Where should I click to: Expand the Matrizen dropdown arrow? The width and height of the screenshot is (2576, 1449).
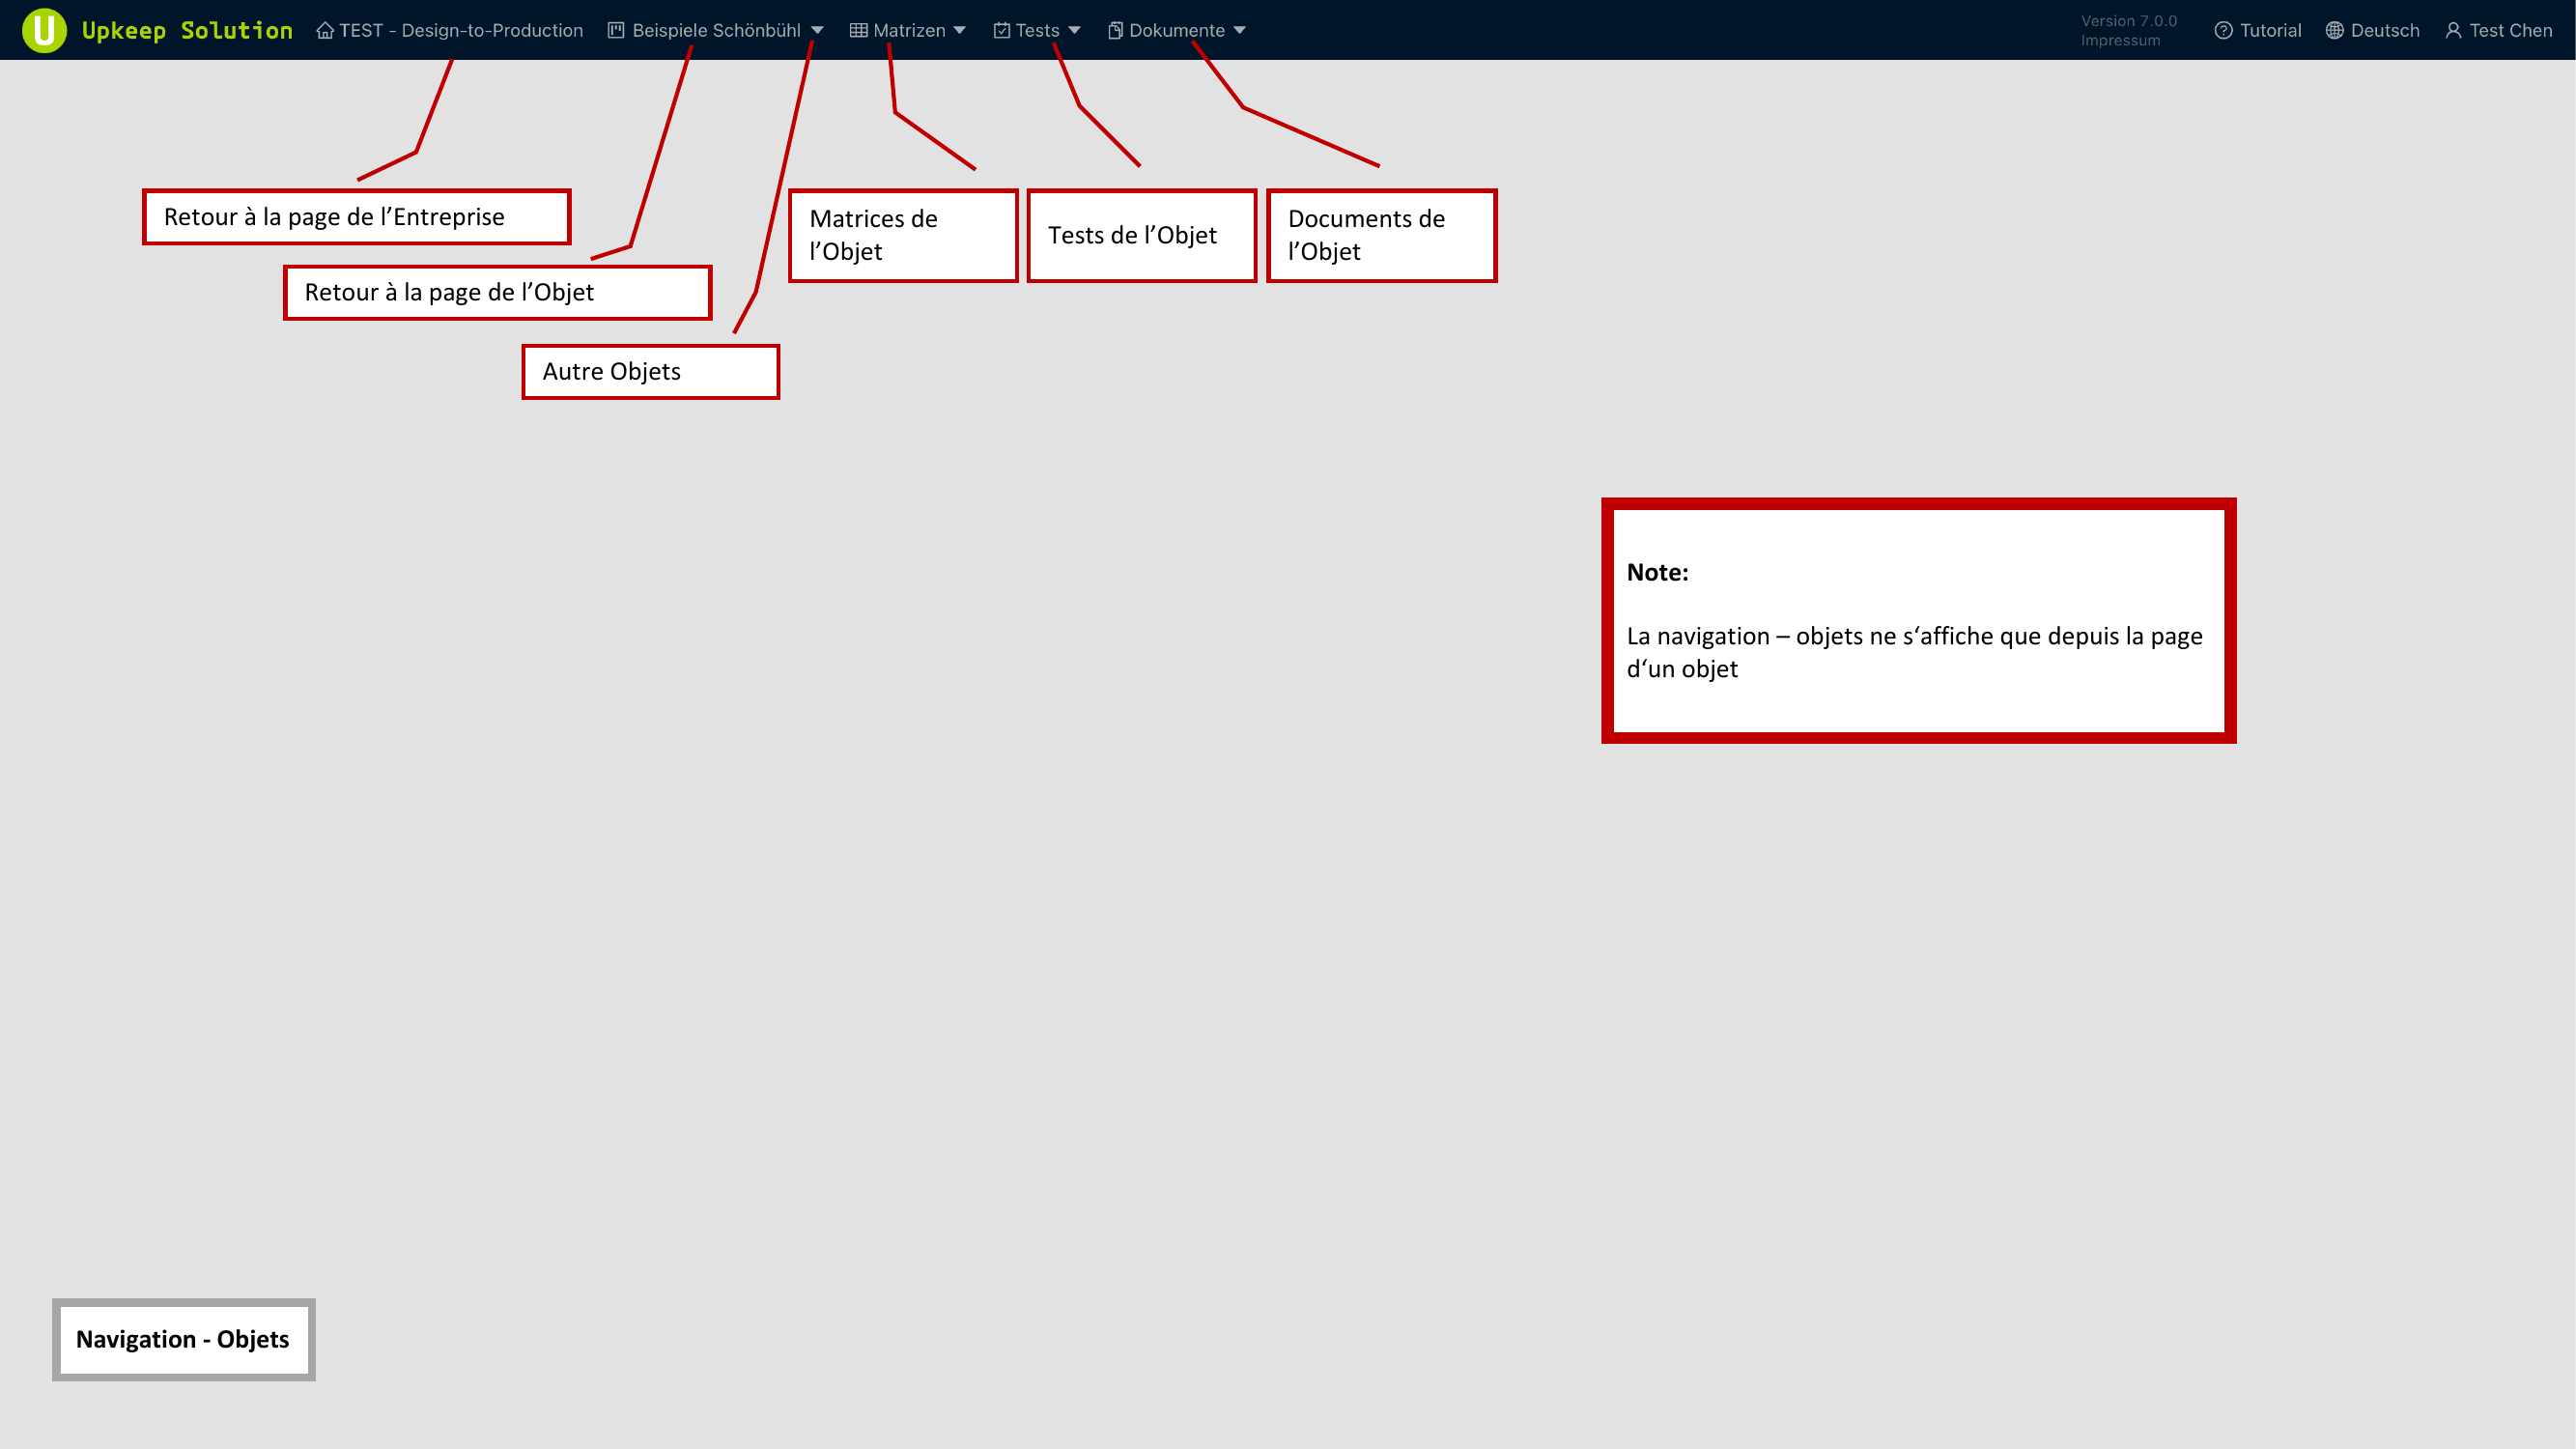click(x=960, y=30)
